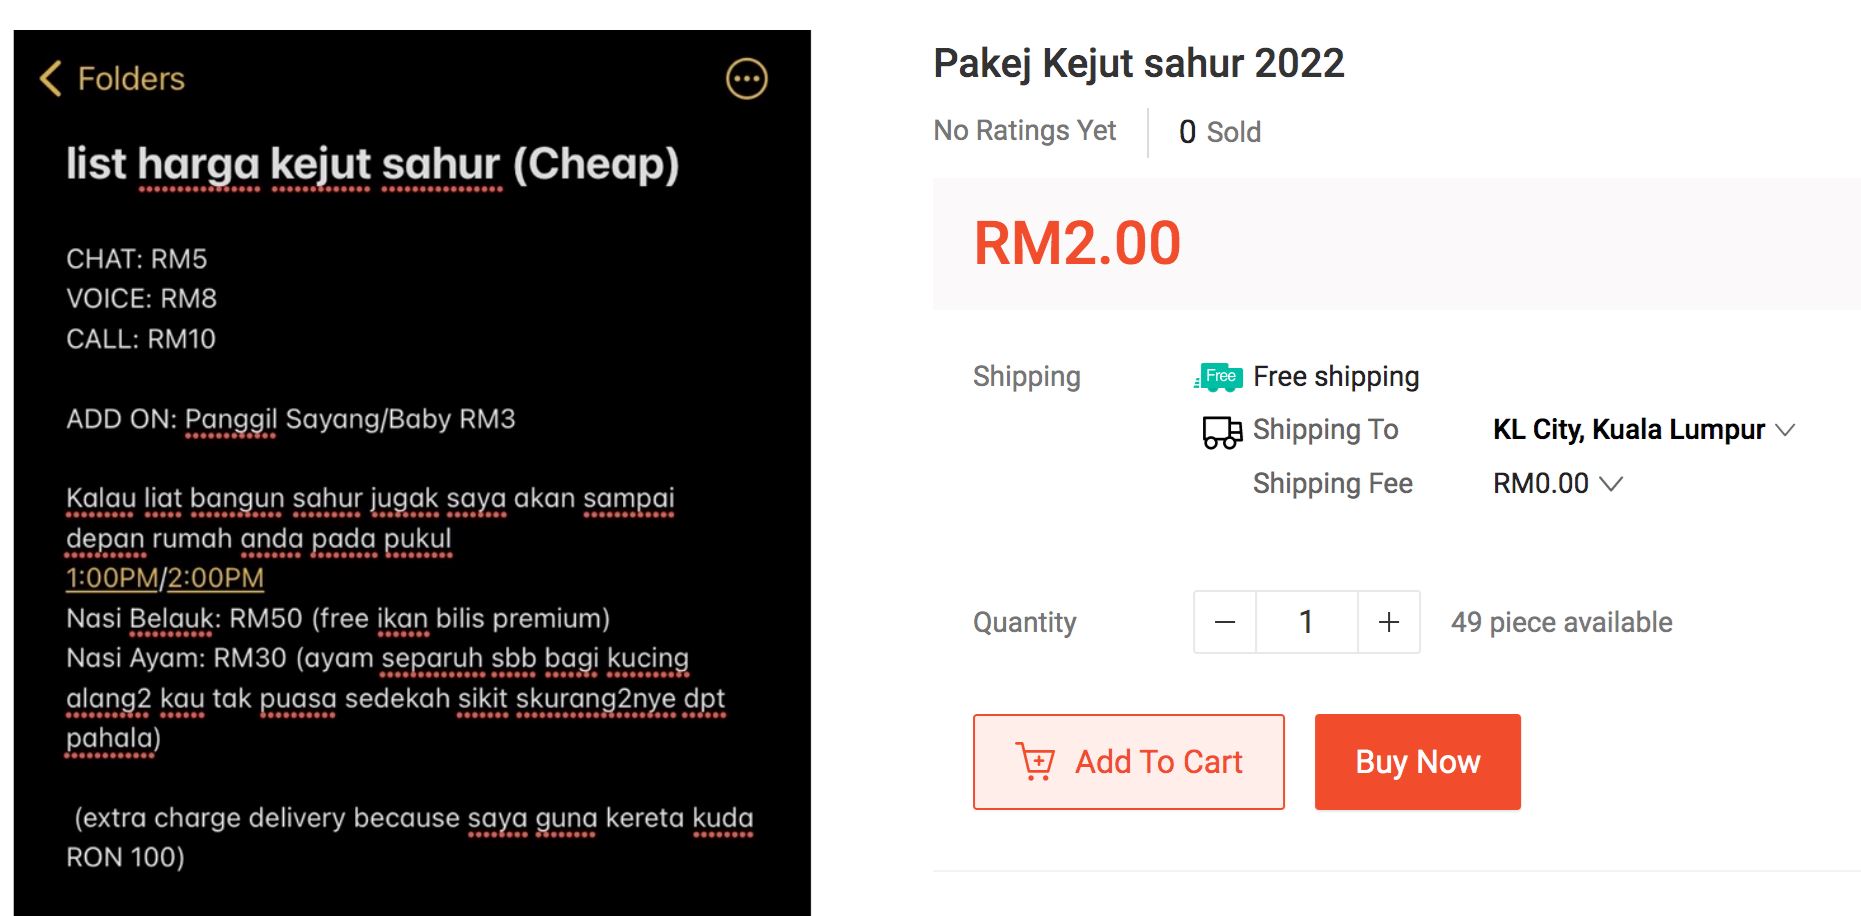The height and width of the screenshot is (916, 1861).
Task: Click the minus icon to lower quantity
Action: click(1224, 621)
